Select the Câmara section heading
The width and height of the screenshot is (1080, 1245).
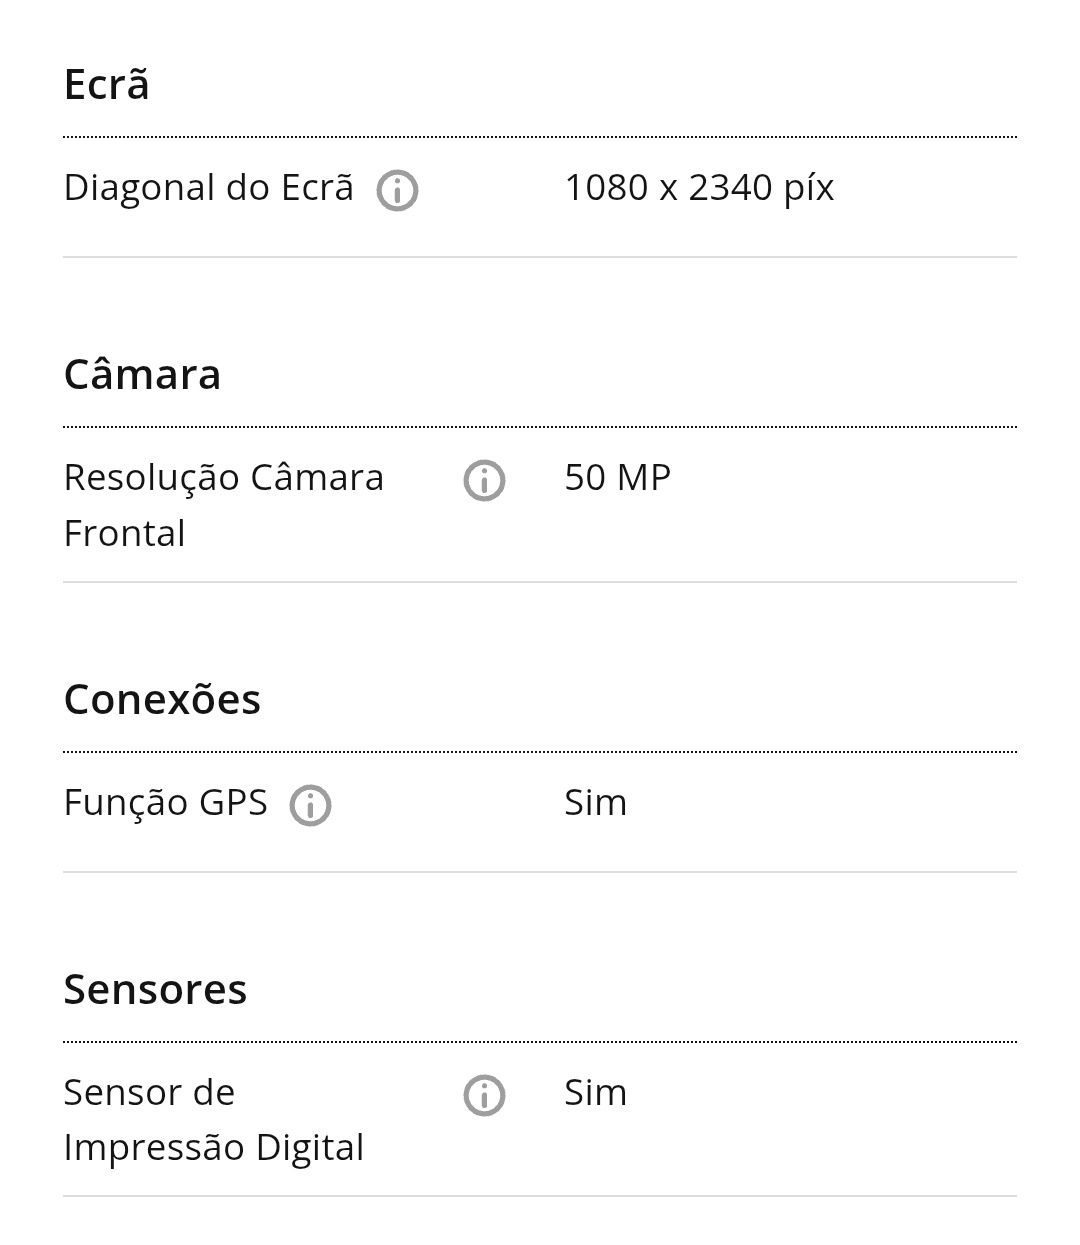(142, 374)
